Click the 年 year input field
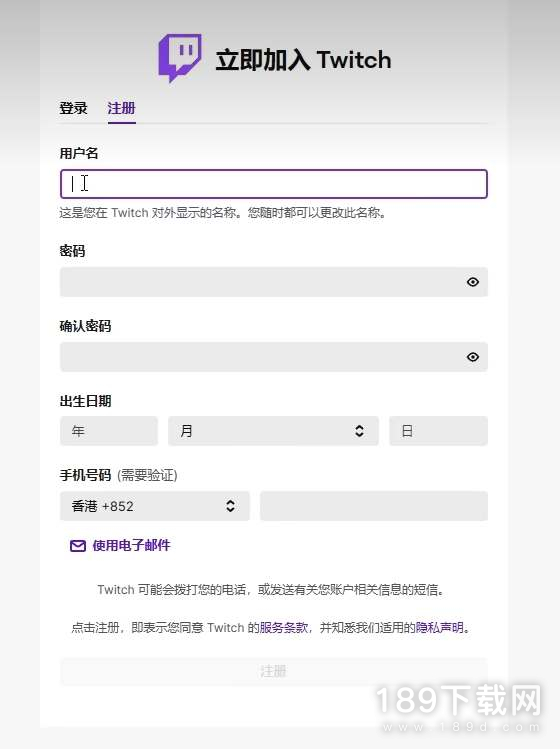 [x=109, y=431]
